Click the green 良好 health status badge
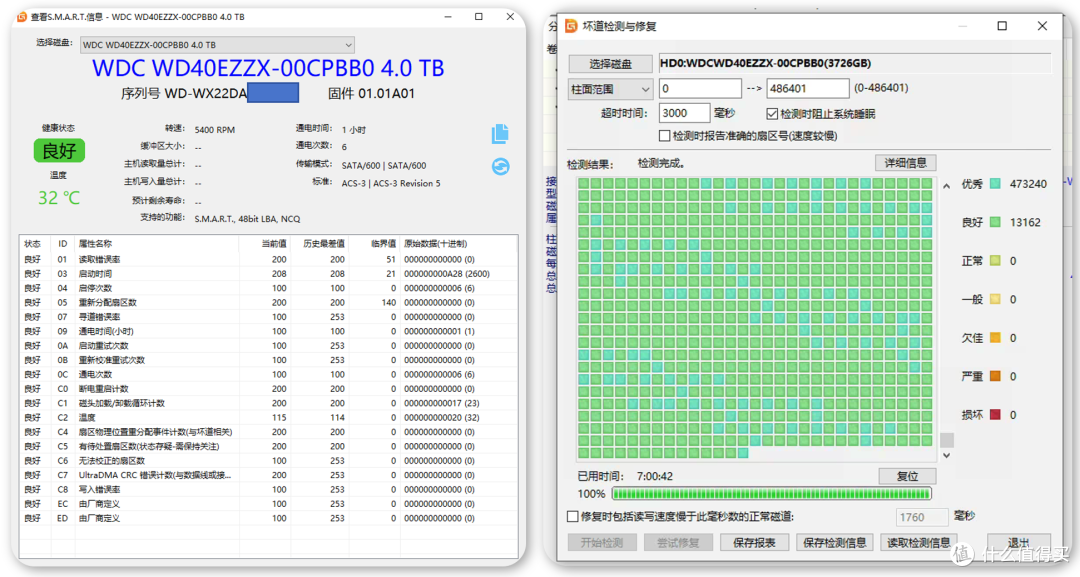The width and height of the screenshot is (1080, 577). [x=59, y=151]
